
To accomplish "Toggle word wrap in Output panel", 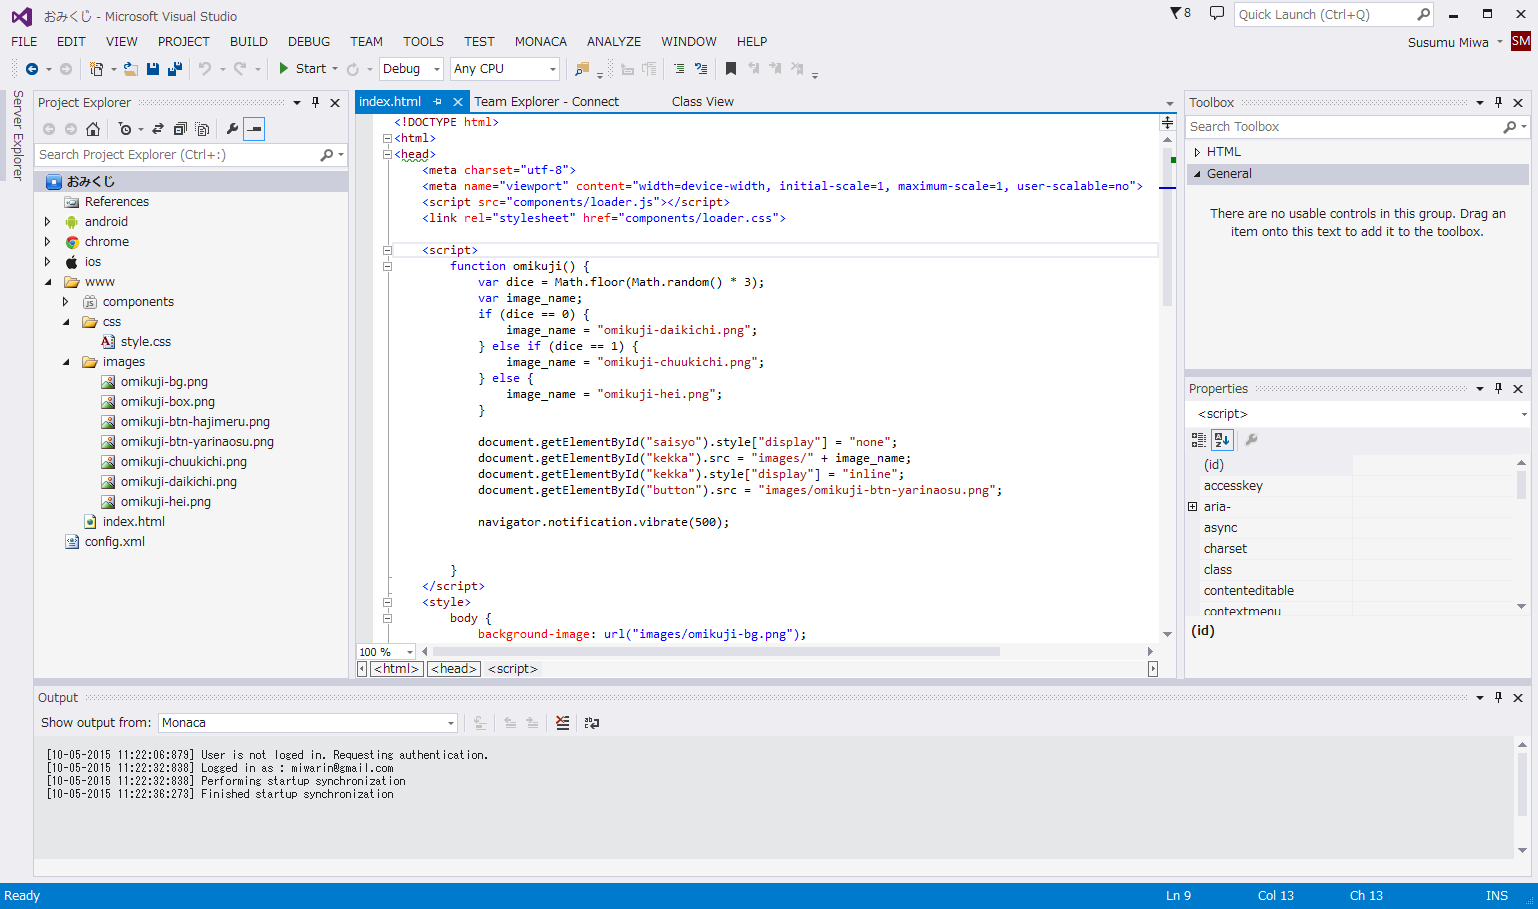I will pyautogui.click(x=592, y=723).
